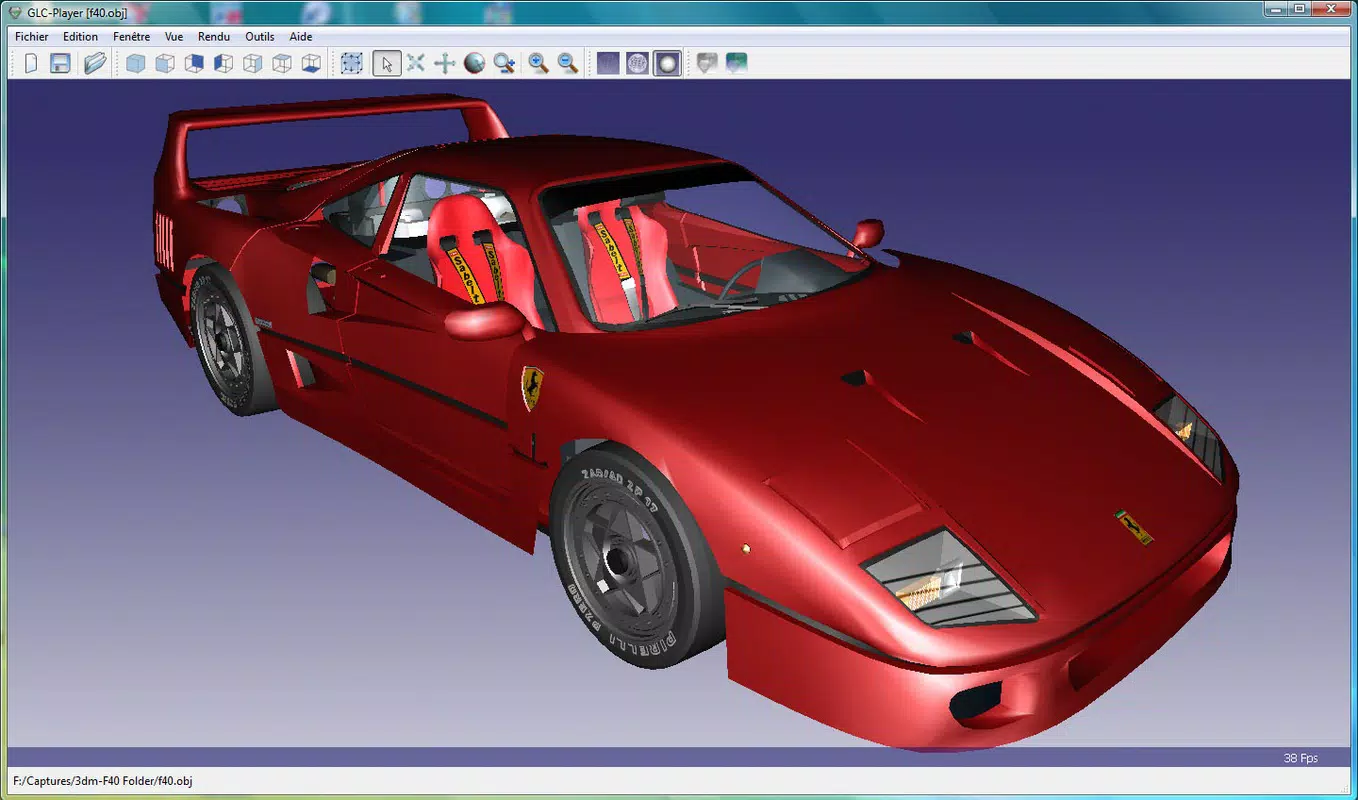
Task: Open the Vue menu
Action: (174, 37)
